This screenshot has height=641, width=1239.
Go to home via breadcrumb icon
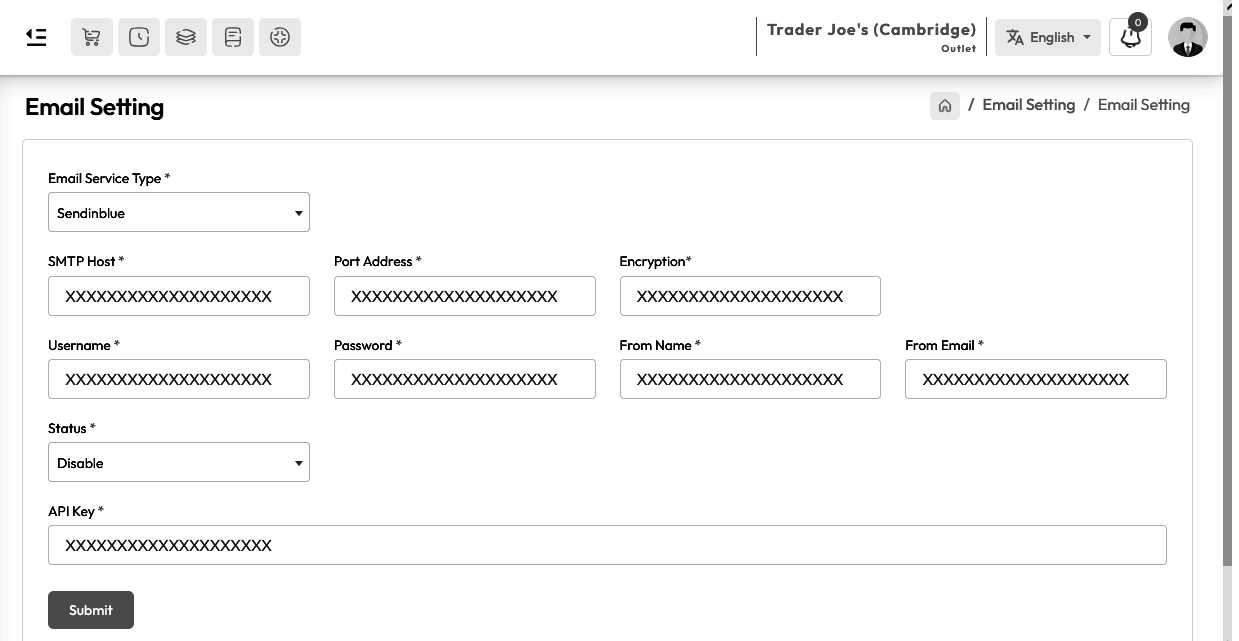pos(945,105)
